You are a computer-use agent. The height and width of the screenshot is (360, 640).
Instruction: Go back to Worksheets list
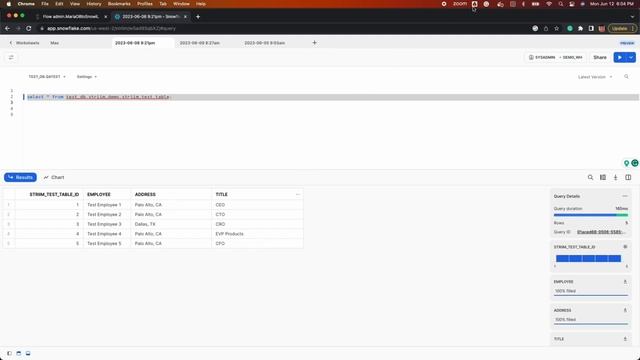click(x=24, y=43)
